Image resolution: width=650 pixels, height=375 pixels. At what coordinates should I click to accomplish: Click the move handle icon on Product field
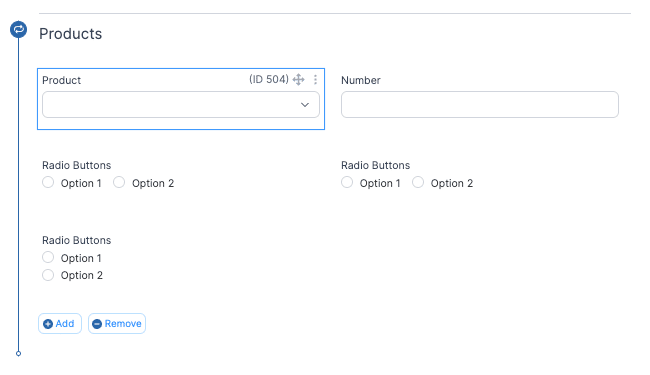298,79
